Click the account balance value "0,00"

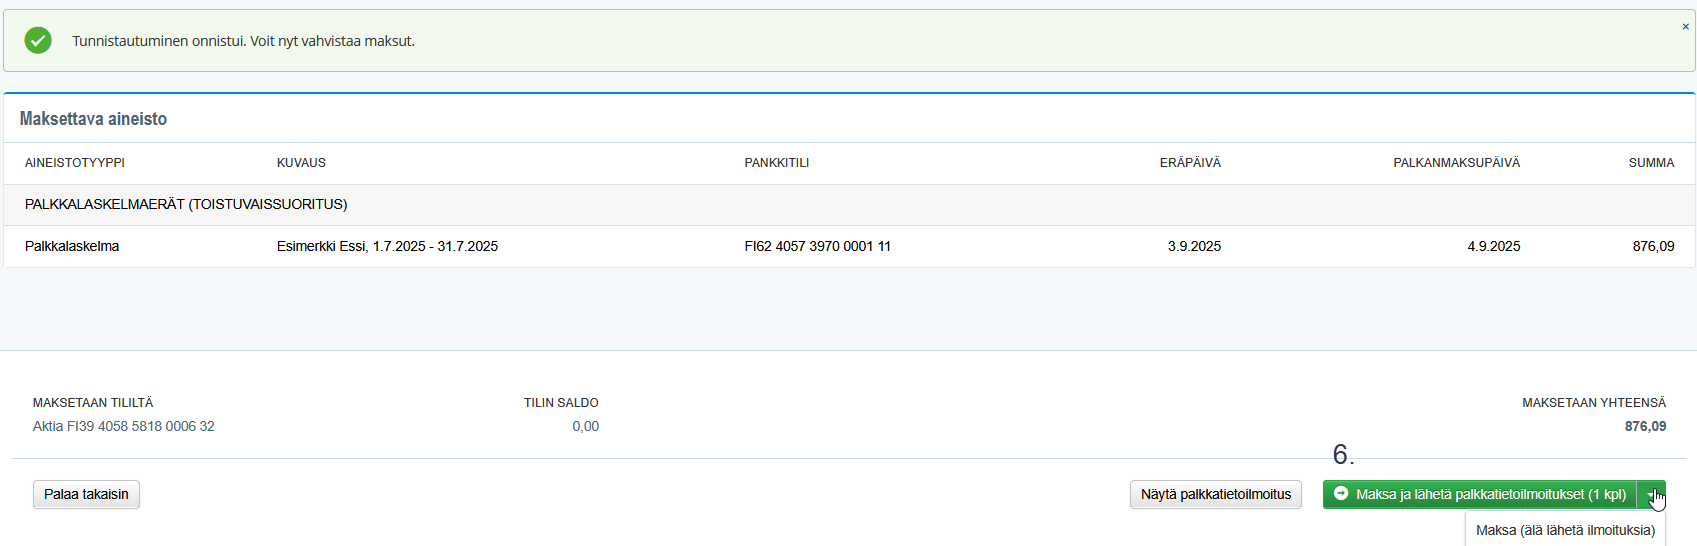585,426
